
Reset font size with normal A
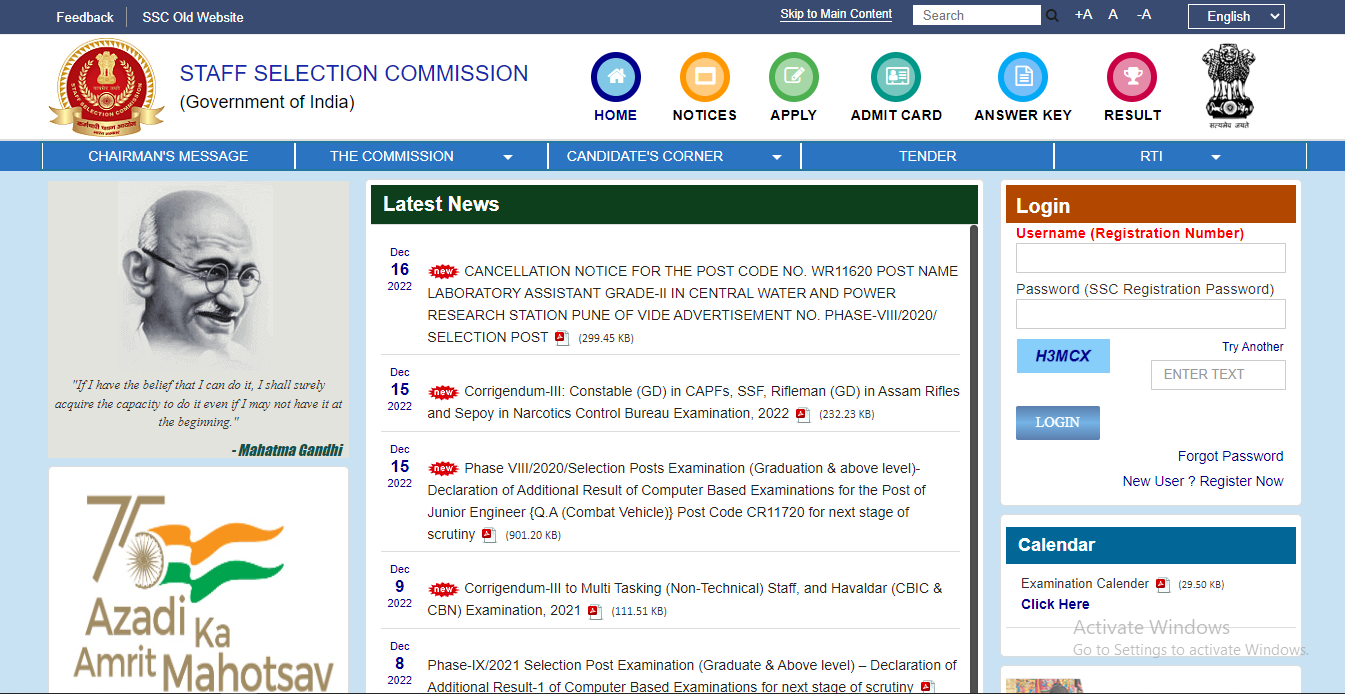[1113, 15]
